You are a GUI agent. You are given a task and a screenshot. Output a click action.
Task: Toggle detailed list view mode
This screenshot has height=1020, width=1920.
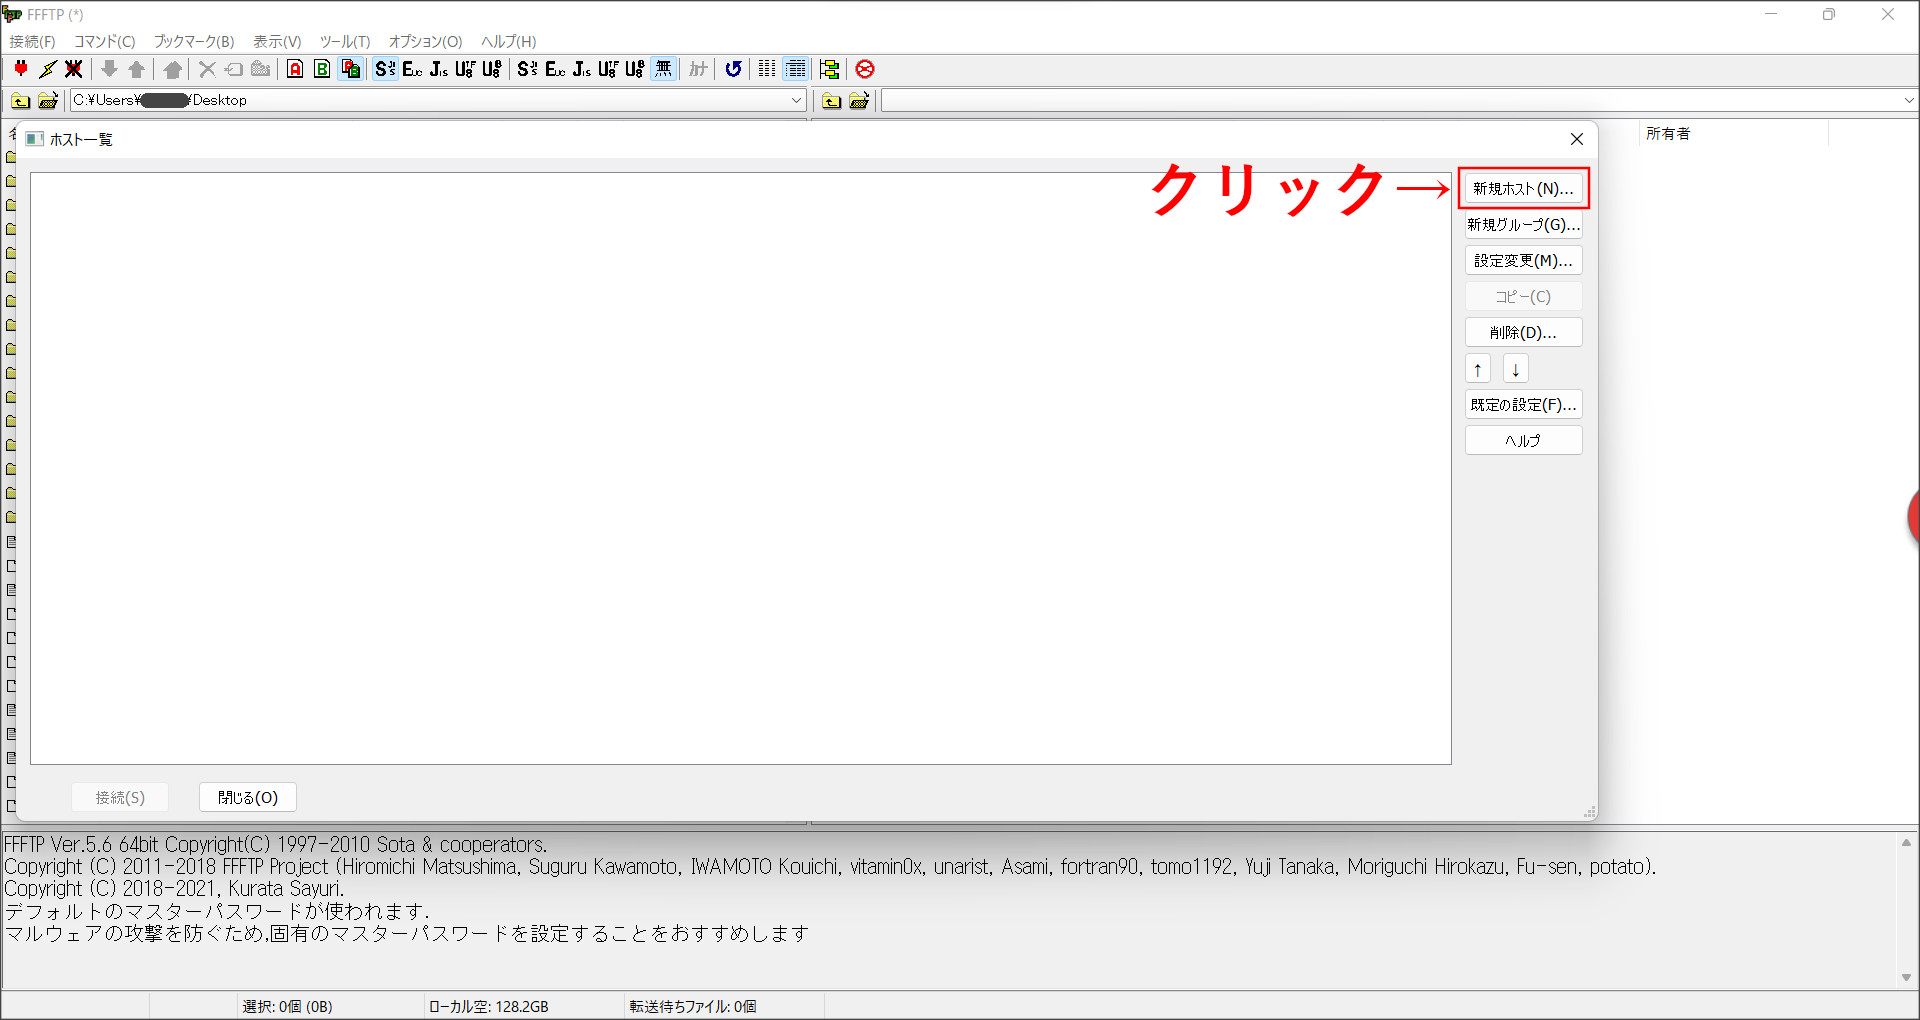796,69
